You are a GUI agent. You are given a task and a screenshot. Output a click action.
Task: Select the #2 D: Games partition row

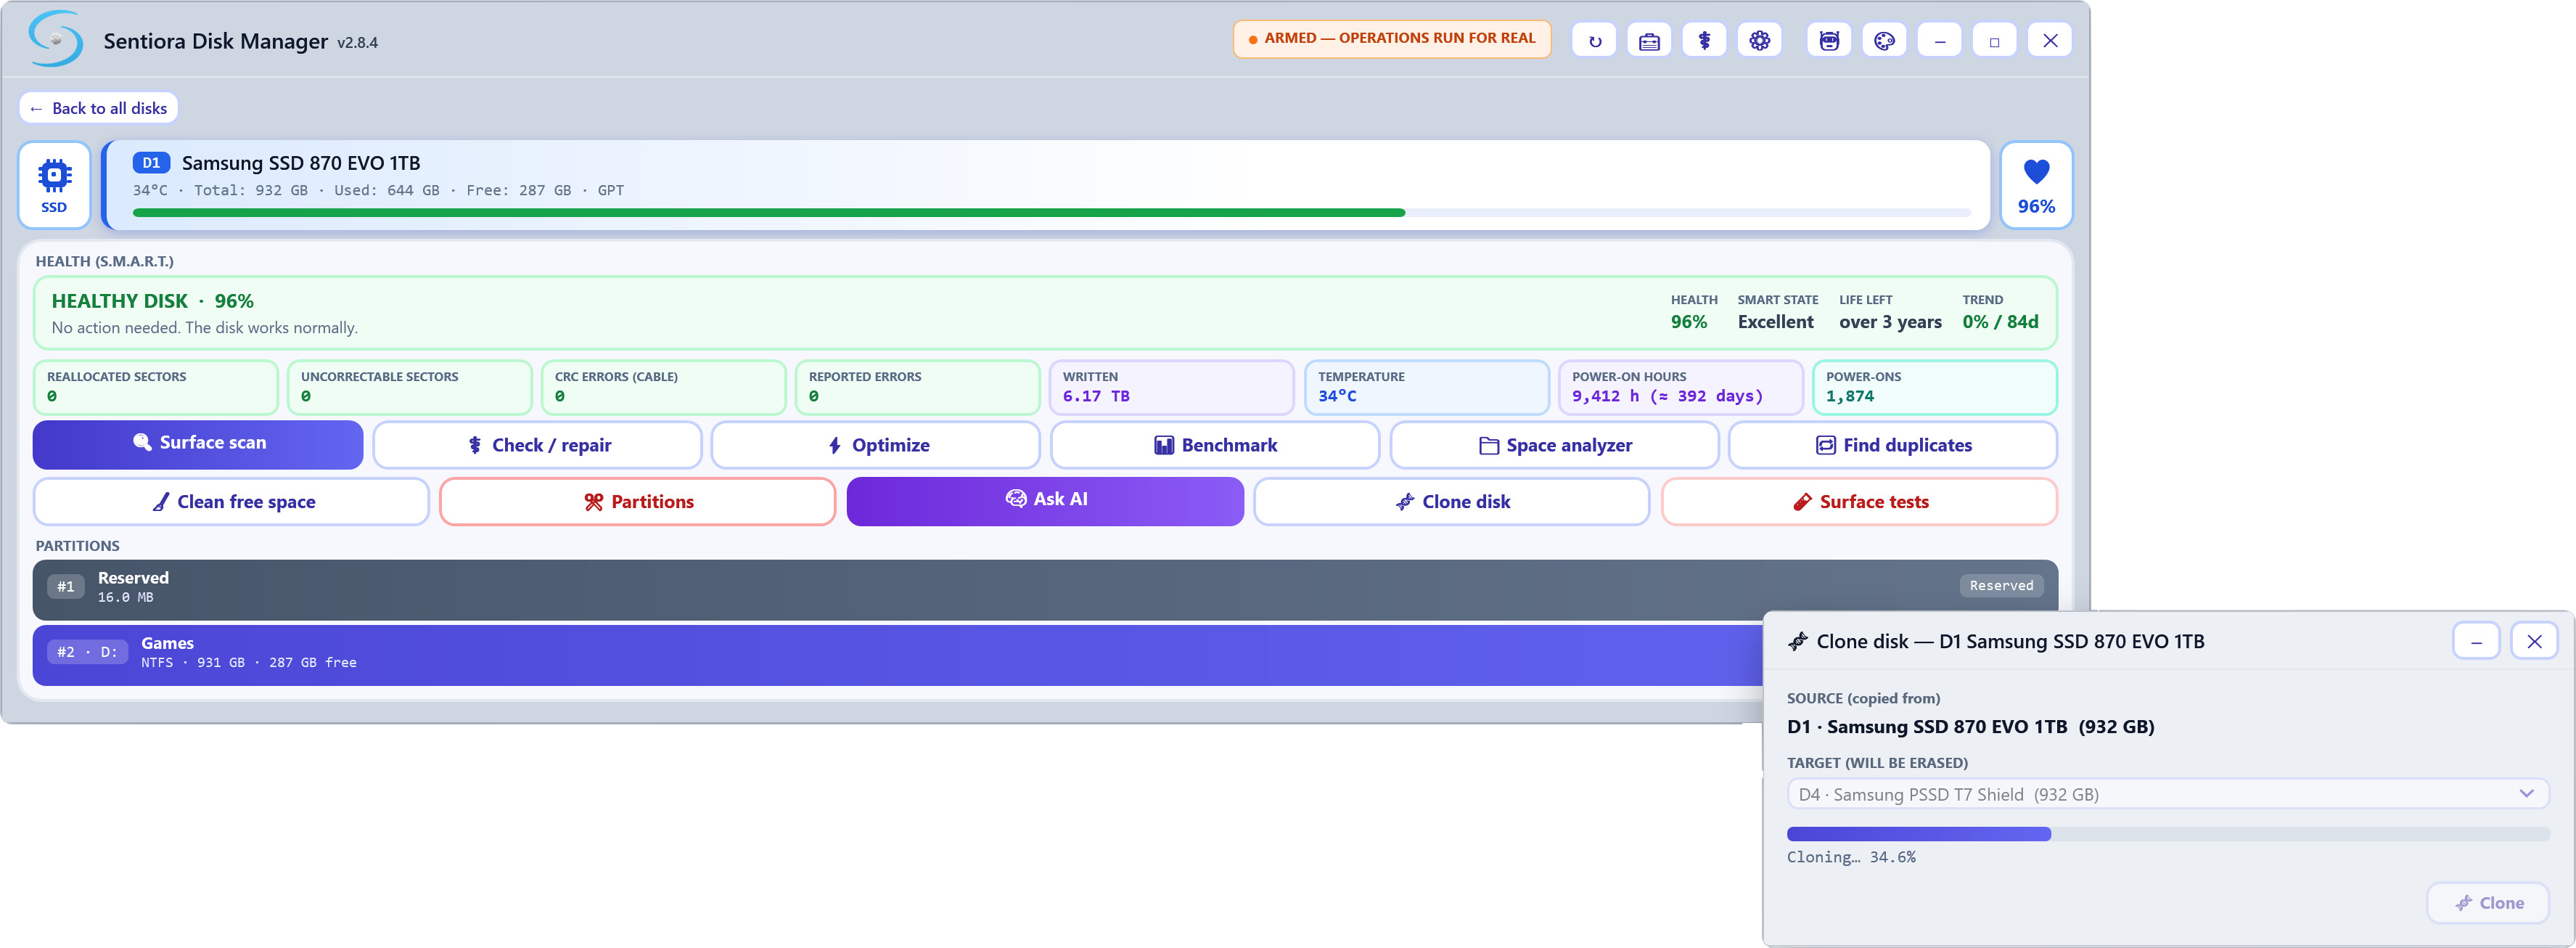coord(898,654)
